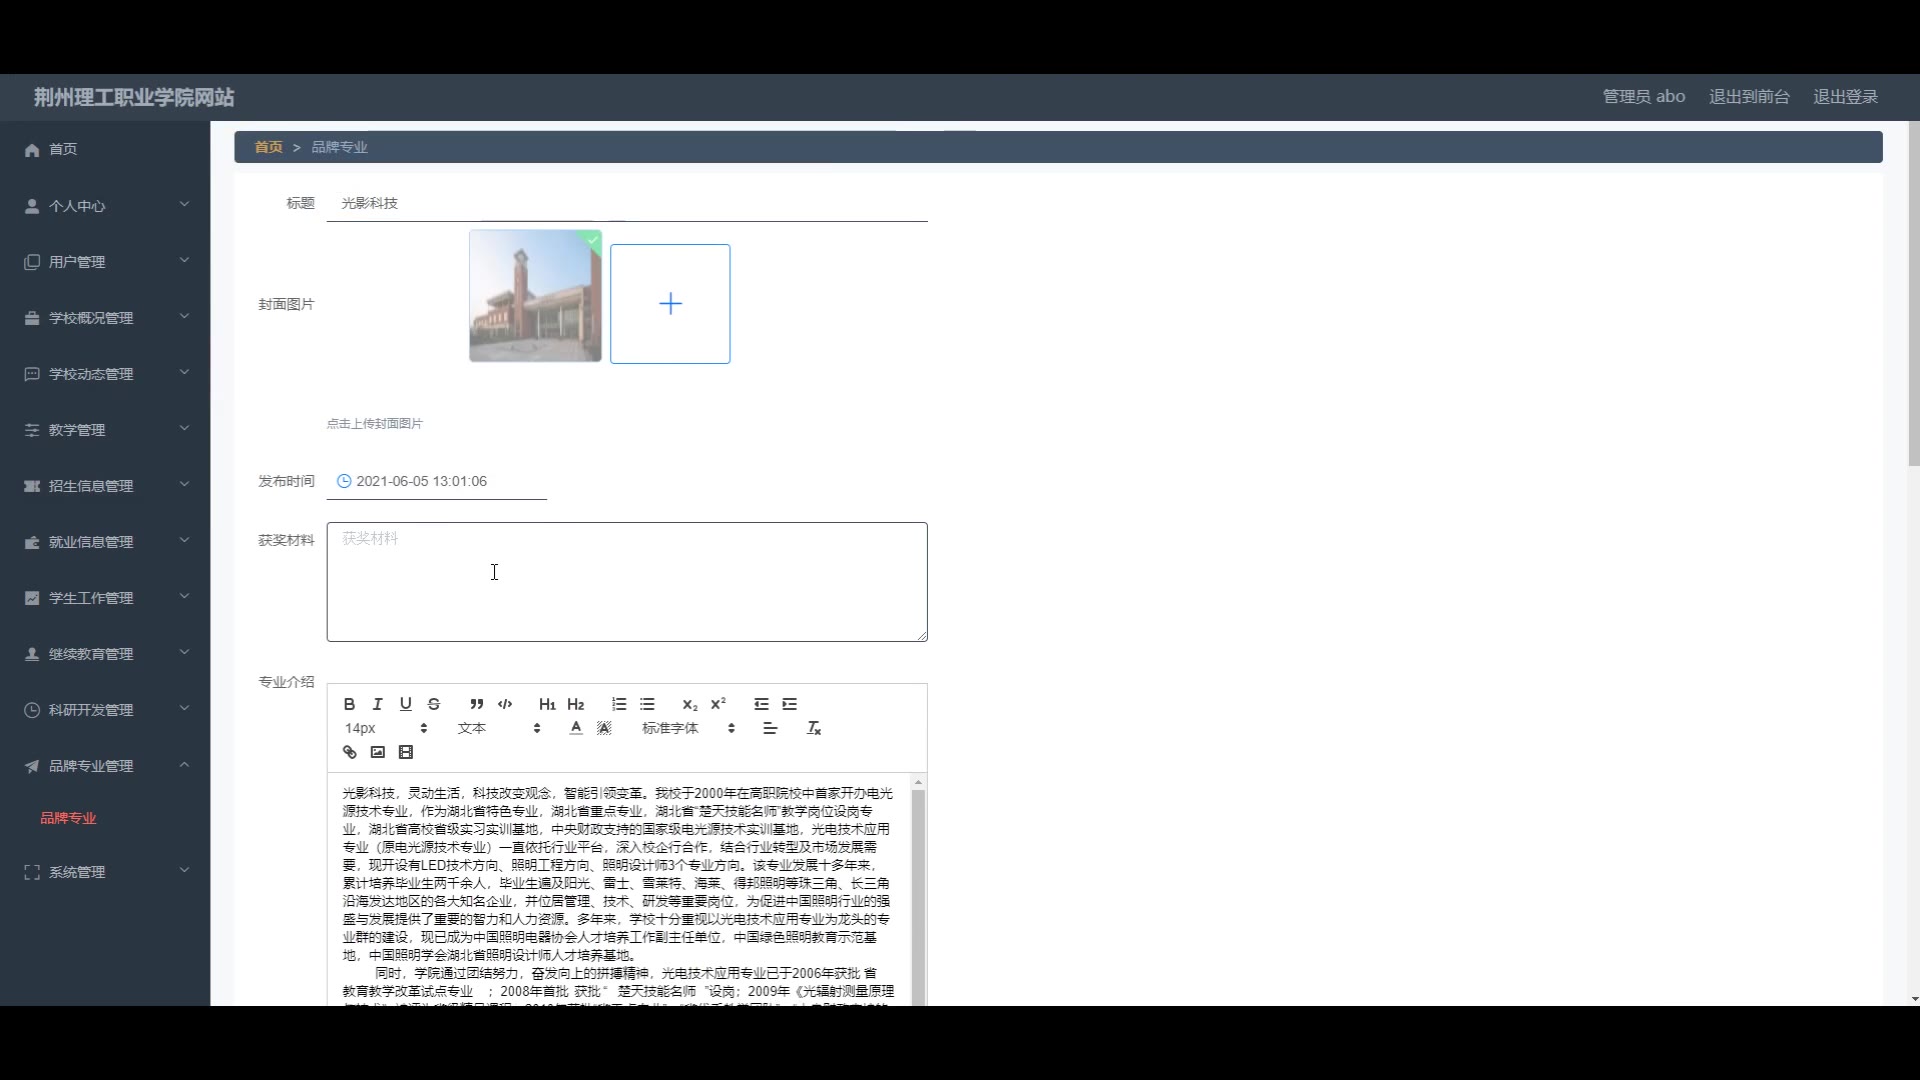Create a bulleted list

pyautogui.click(x=647, y=704)
